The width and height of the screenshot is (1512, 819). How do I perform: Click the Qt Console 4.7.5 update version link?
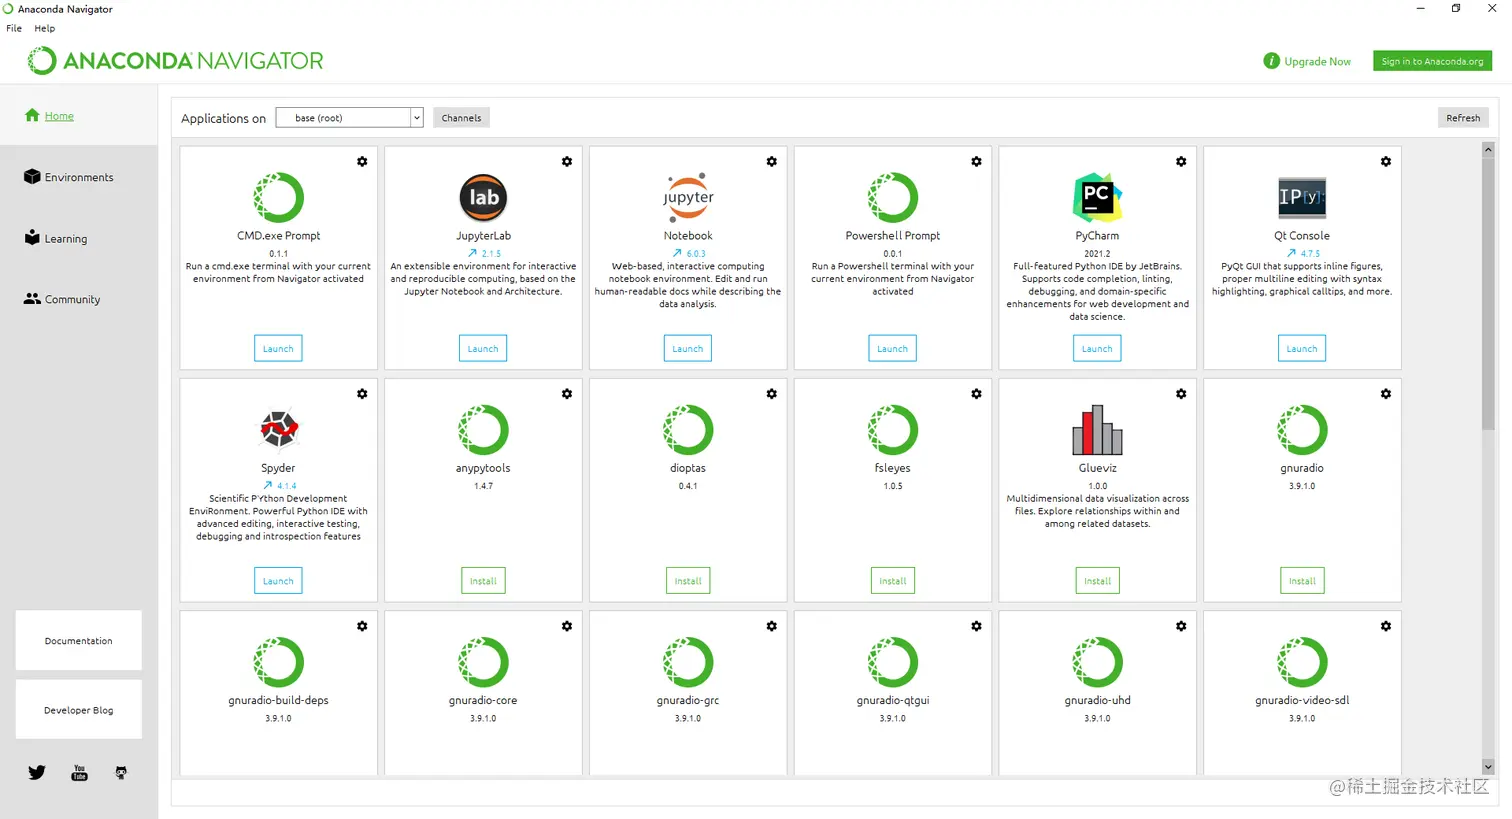[x=1304, y=253]
